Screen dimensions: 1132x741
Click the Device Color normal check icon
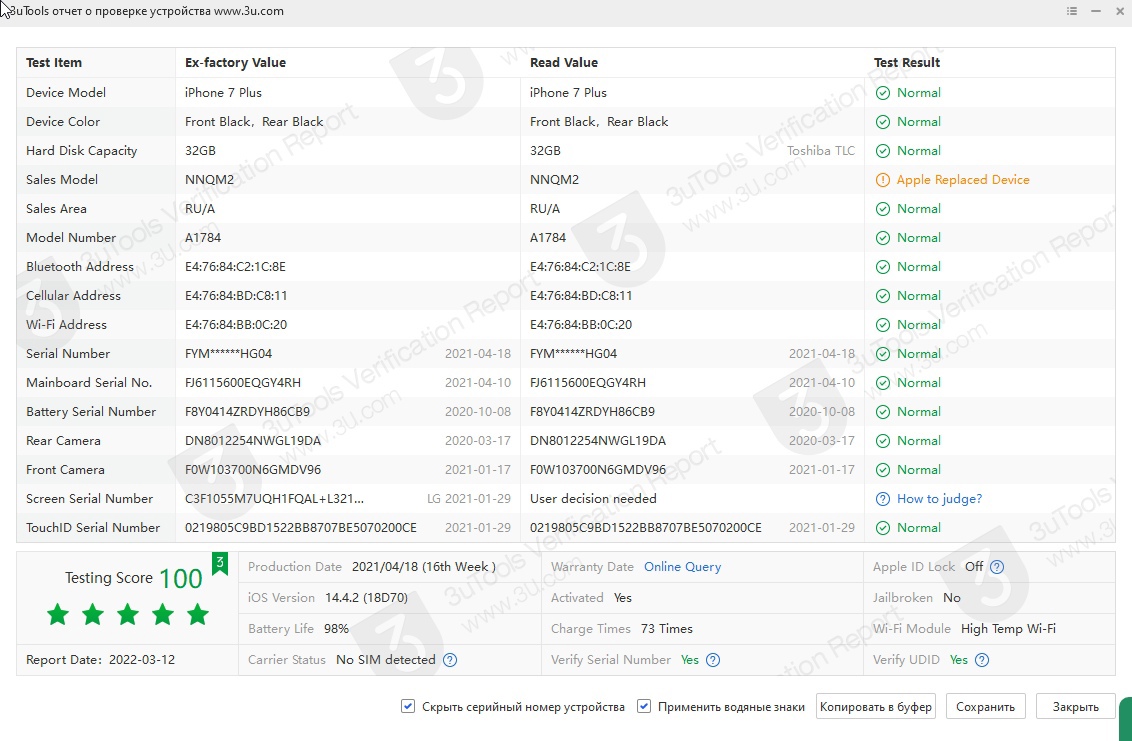tap(882, 122)
